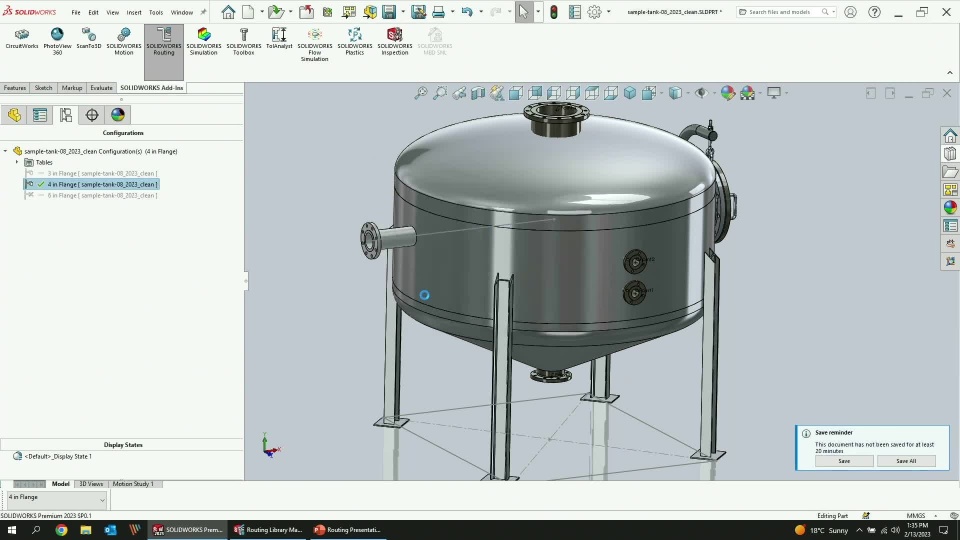This screenshot has height=540, width=960.
Task: Switch to the Evaluate tab
Action: click(x=101, y=88)
